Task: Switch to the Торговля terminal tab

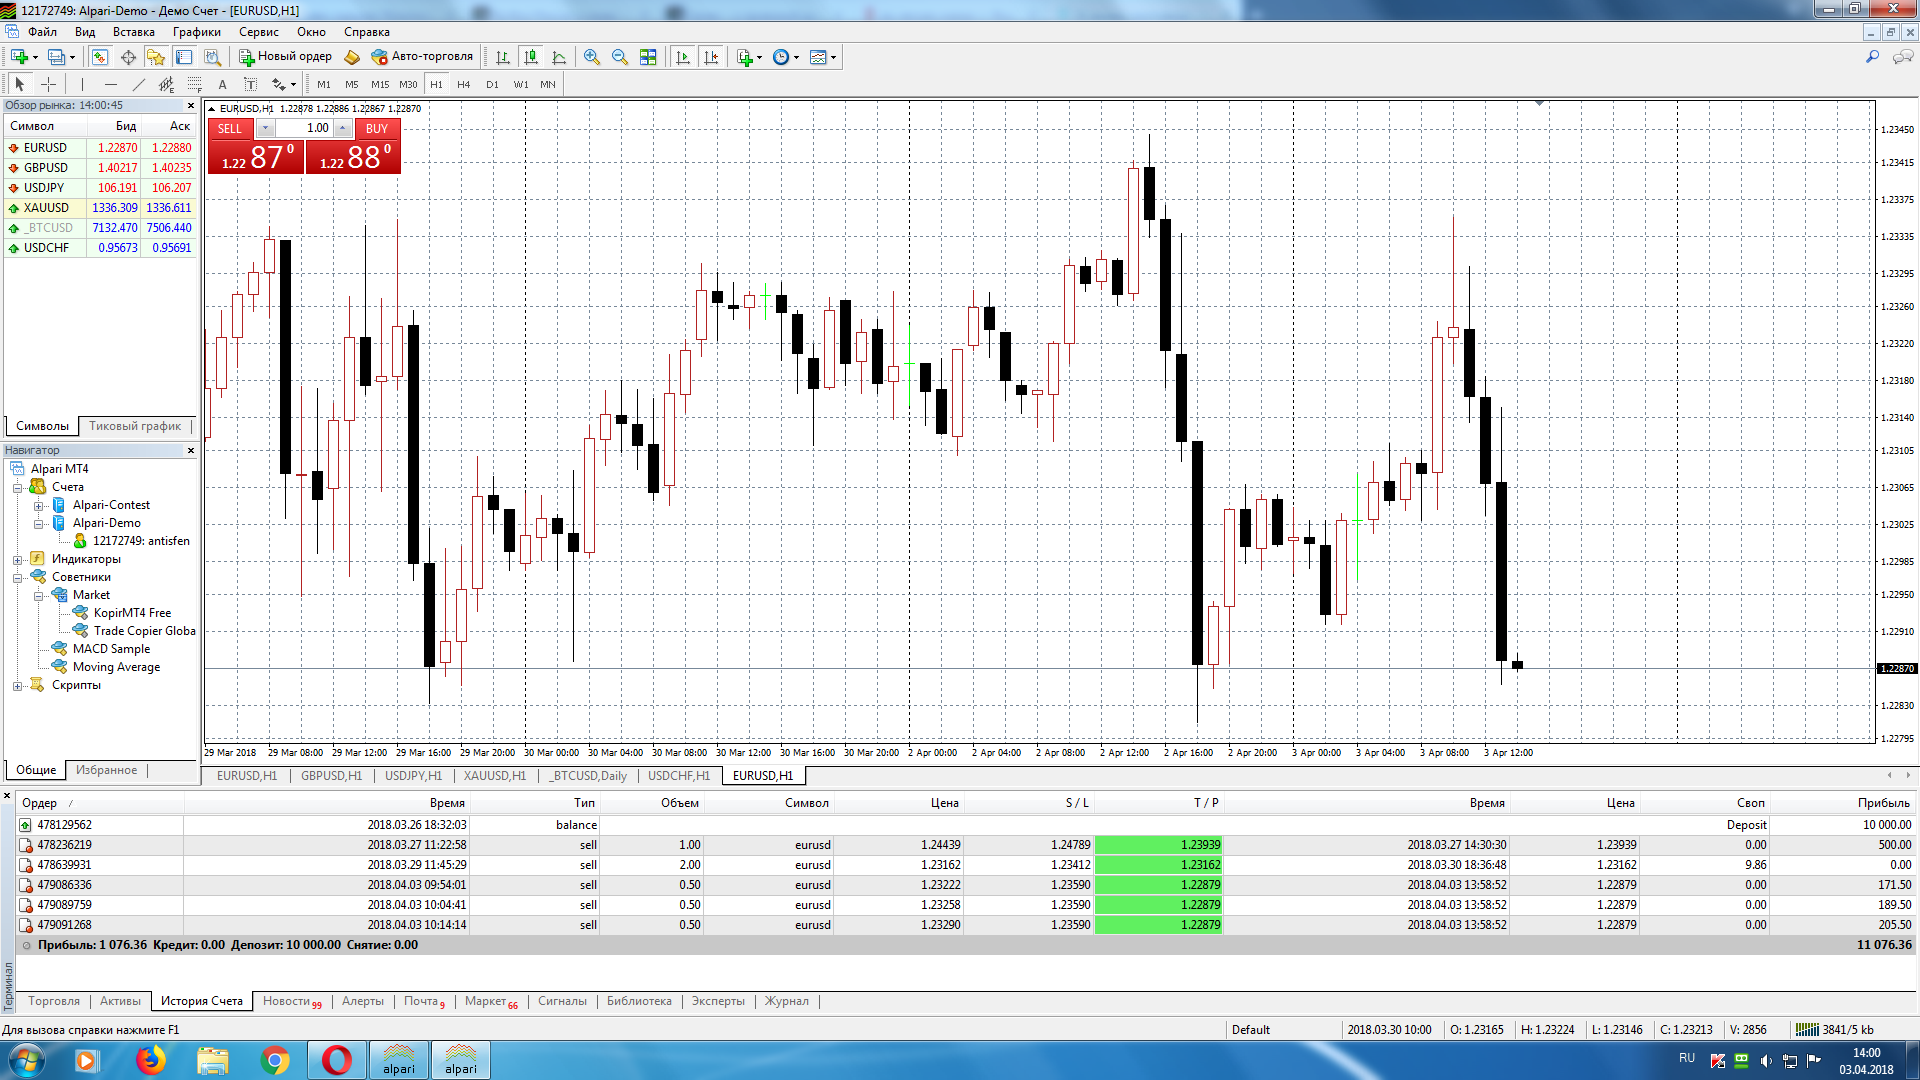Action: 53,1001
